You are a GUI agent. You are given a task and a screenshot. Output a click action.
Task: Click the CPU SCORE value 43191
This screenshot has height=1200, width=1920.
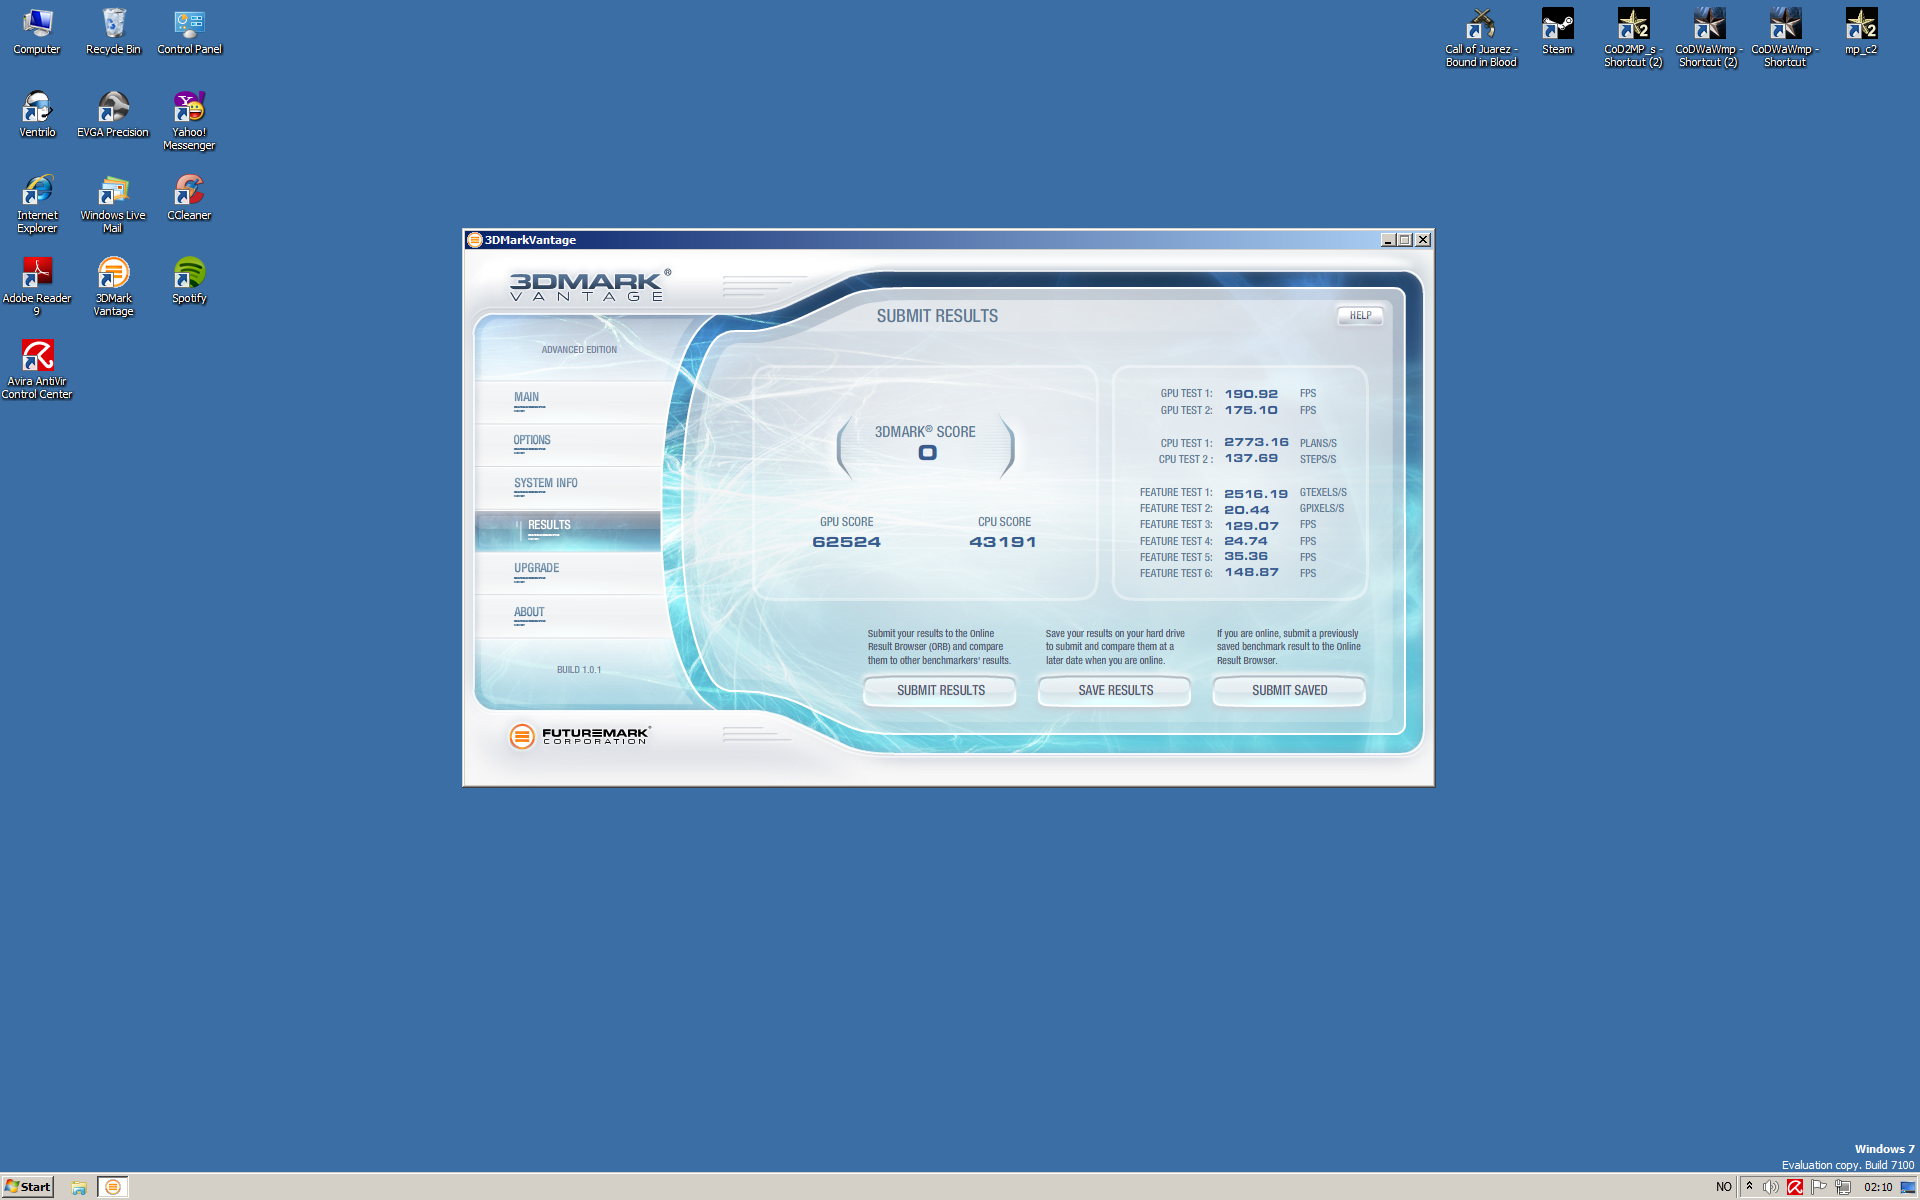pyautogui.click(x=1003, y=542)
